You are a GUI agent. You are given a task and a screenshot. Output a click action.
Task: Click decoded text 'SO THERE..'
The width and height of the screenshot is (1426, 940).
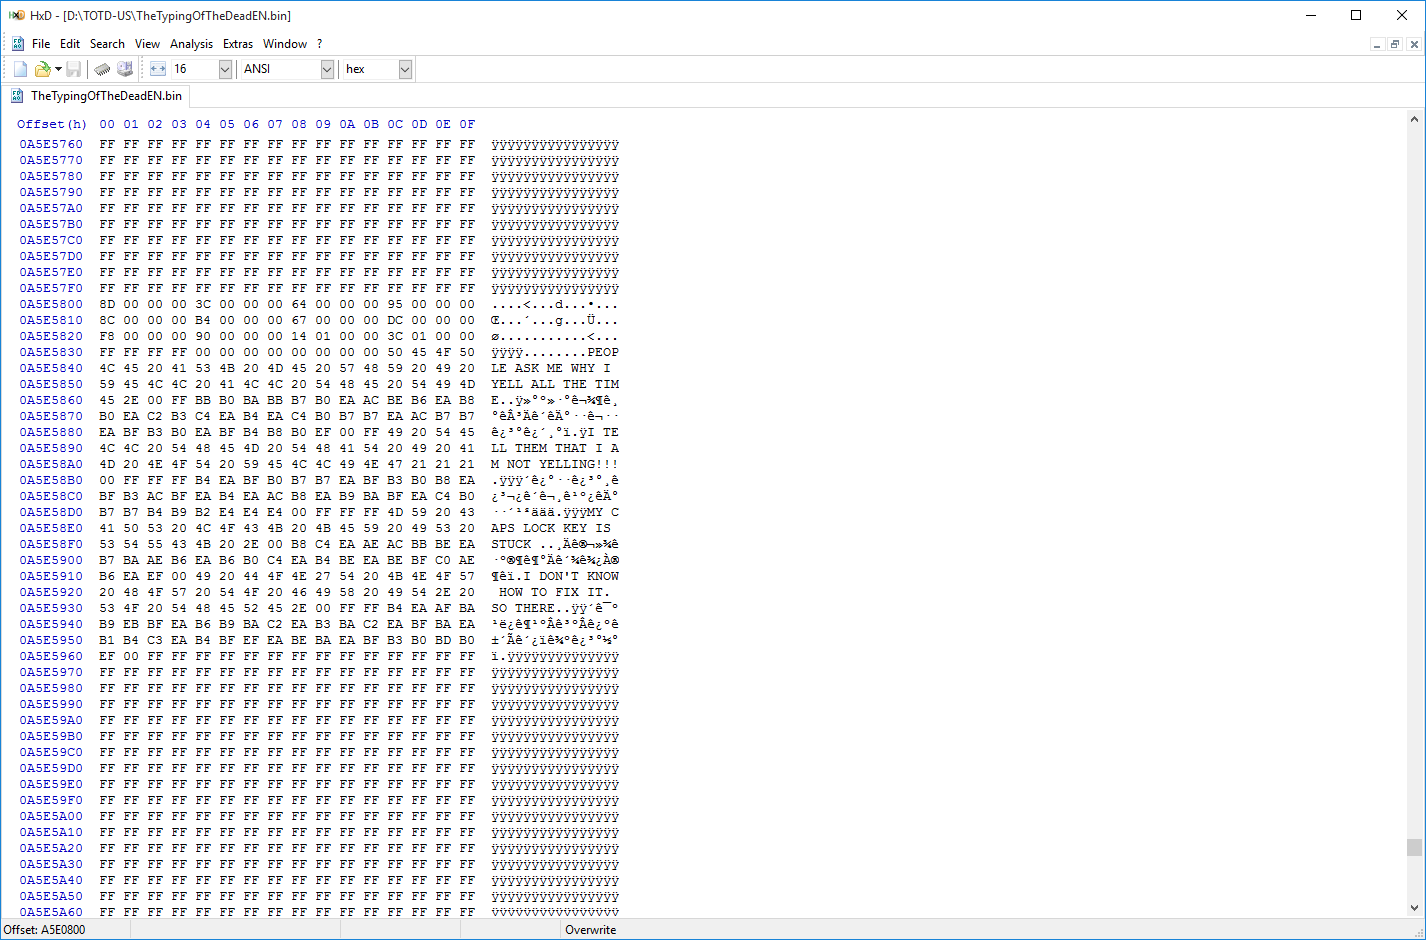[x=531, y=608]
